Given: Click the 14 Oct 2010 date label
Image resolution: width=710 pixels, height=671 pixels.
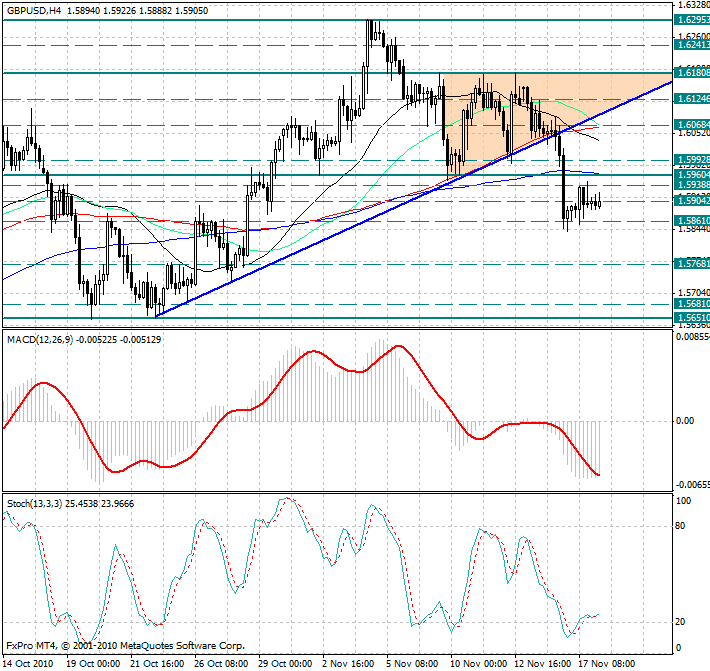Looking at the screenshot, I should (x=28, y=664).
